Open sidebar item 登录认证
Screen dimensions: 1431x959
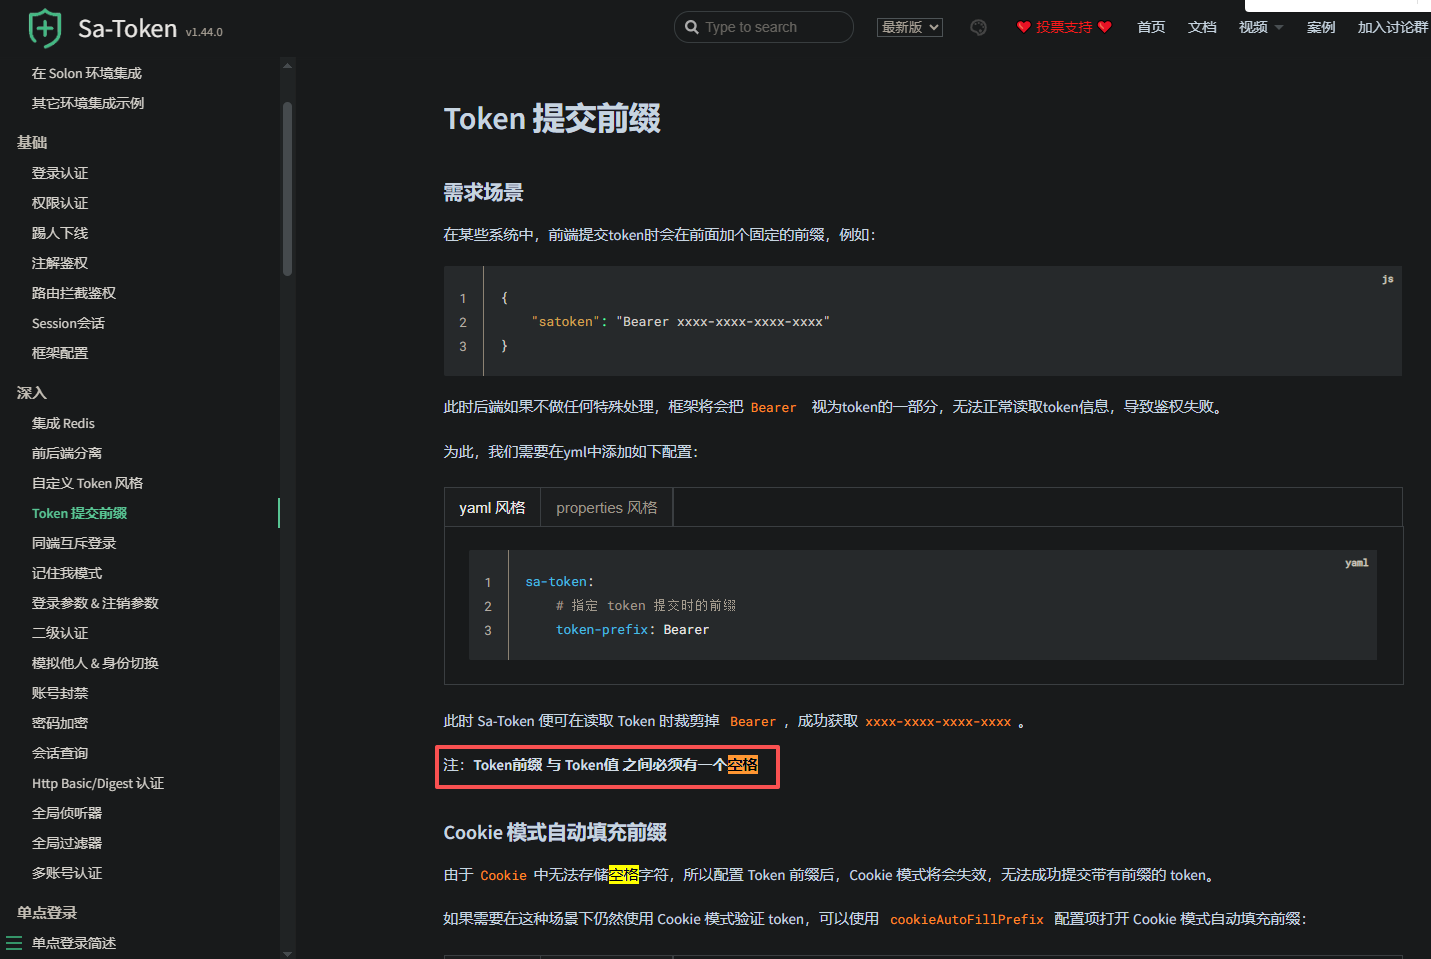coord(60,173)
